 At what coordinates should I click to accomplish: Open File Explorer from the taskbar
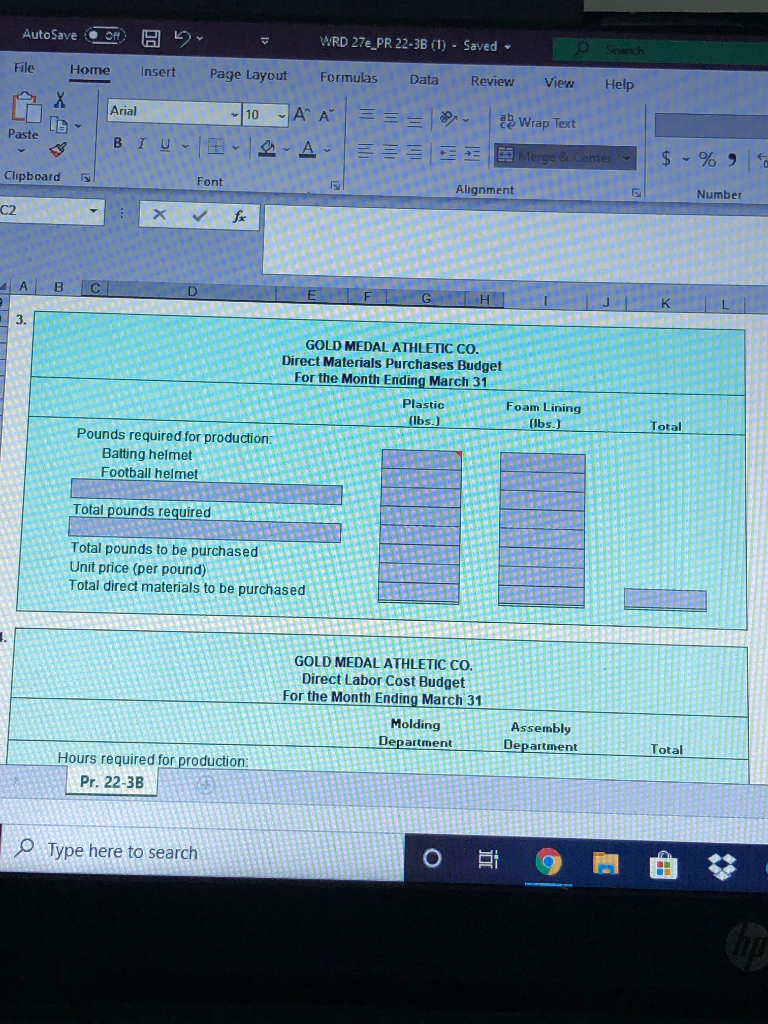coord(605,863)
